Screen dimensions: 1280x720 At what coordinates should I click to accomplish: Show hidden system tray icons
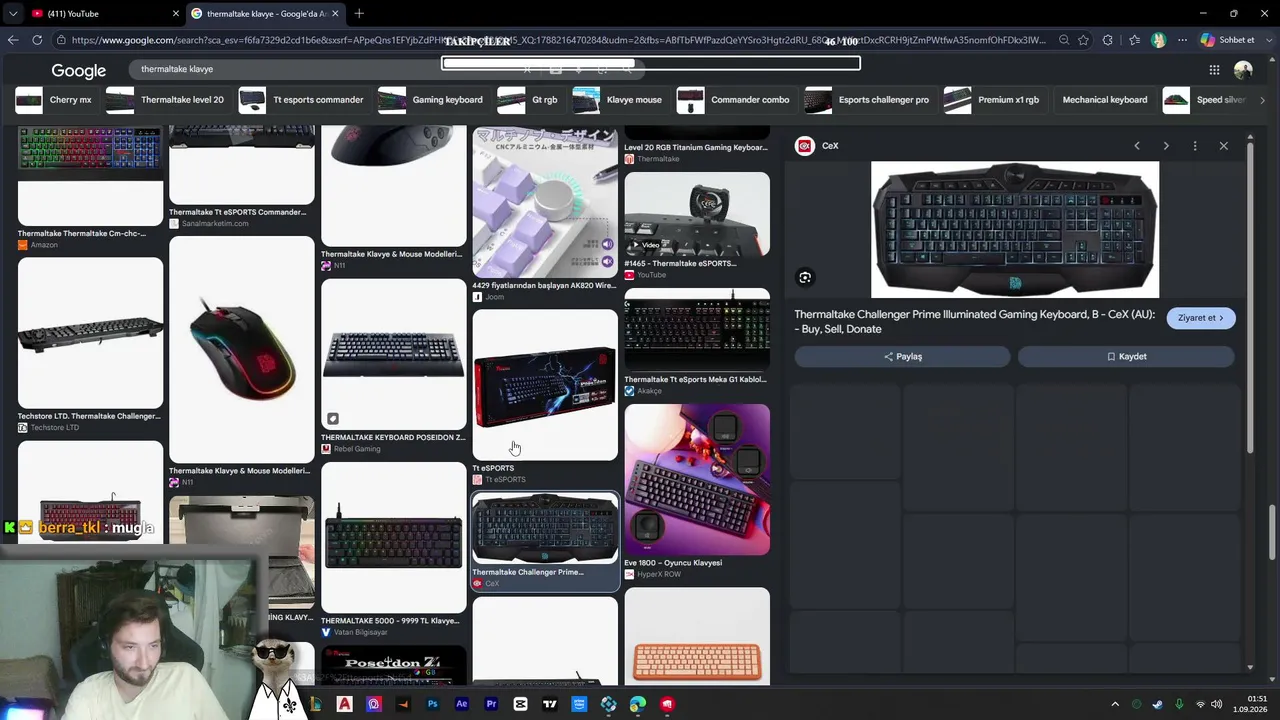tap(1115, 704)
